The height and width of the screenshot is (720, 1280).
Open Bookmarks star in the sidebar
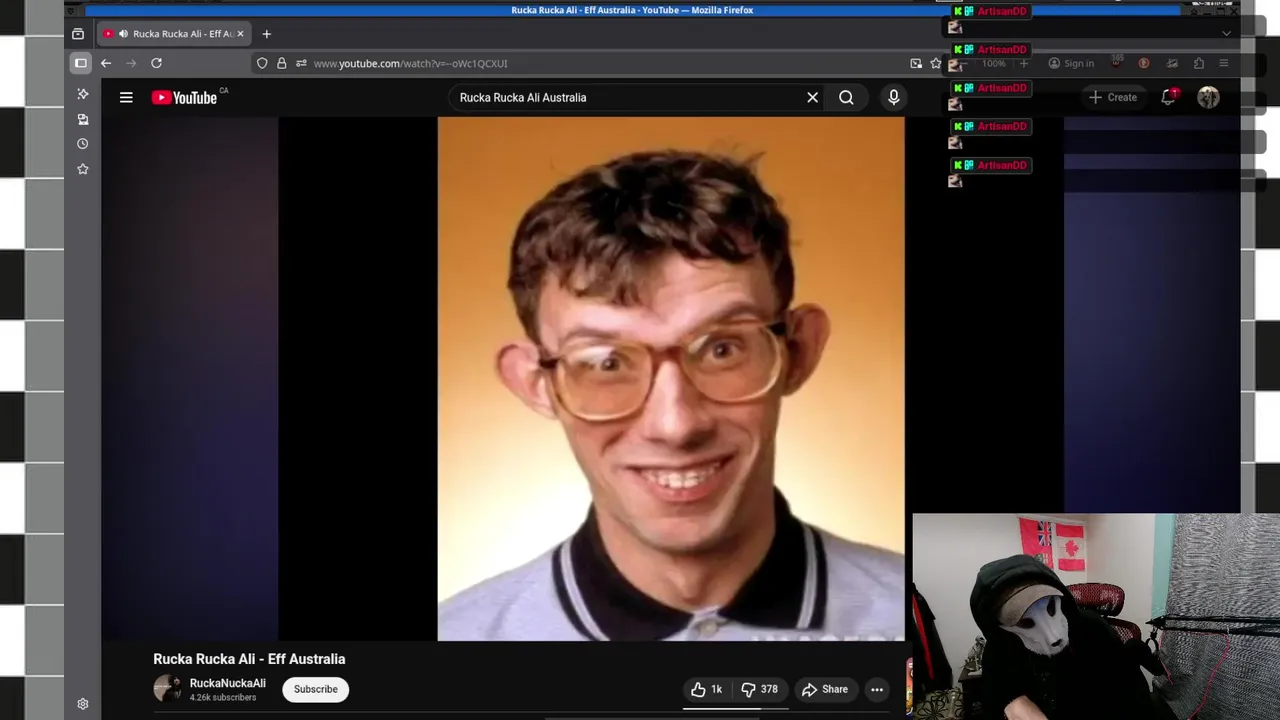point(83,169)
